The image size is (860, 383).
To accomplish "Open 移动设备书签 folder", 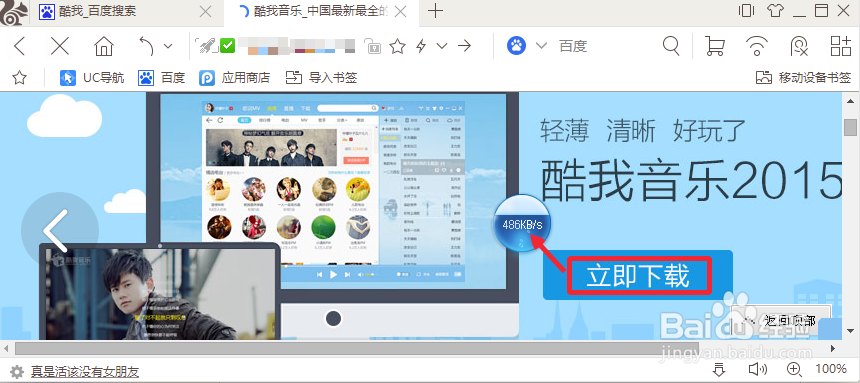I will pyautogui.click(x=803, y=78).
